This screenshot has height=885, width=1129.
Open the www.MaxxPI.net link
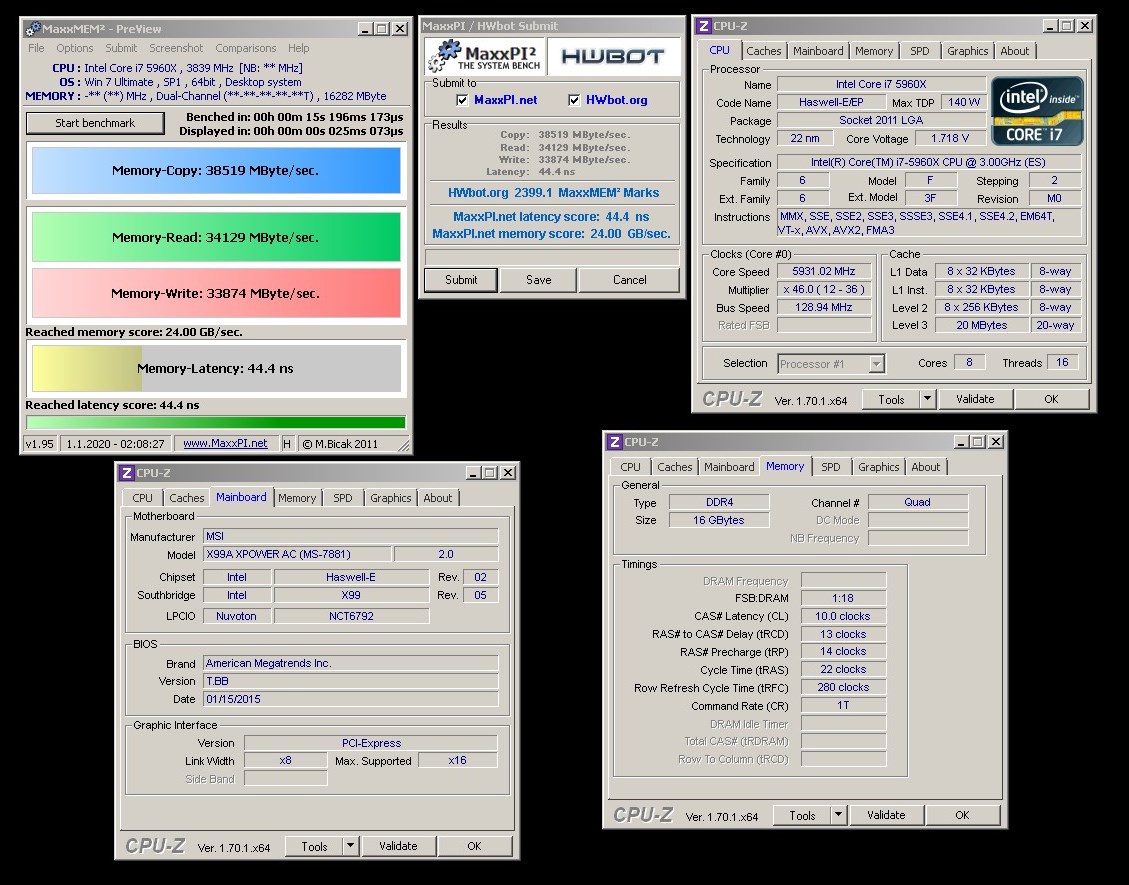pyautogui.click(x=225, y=444)
